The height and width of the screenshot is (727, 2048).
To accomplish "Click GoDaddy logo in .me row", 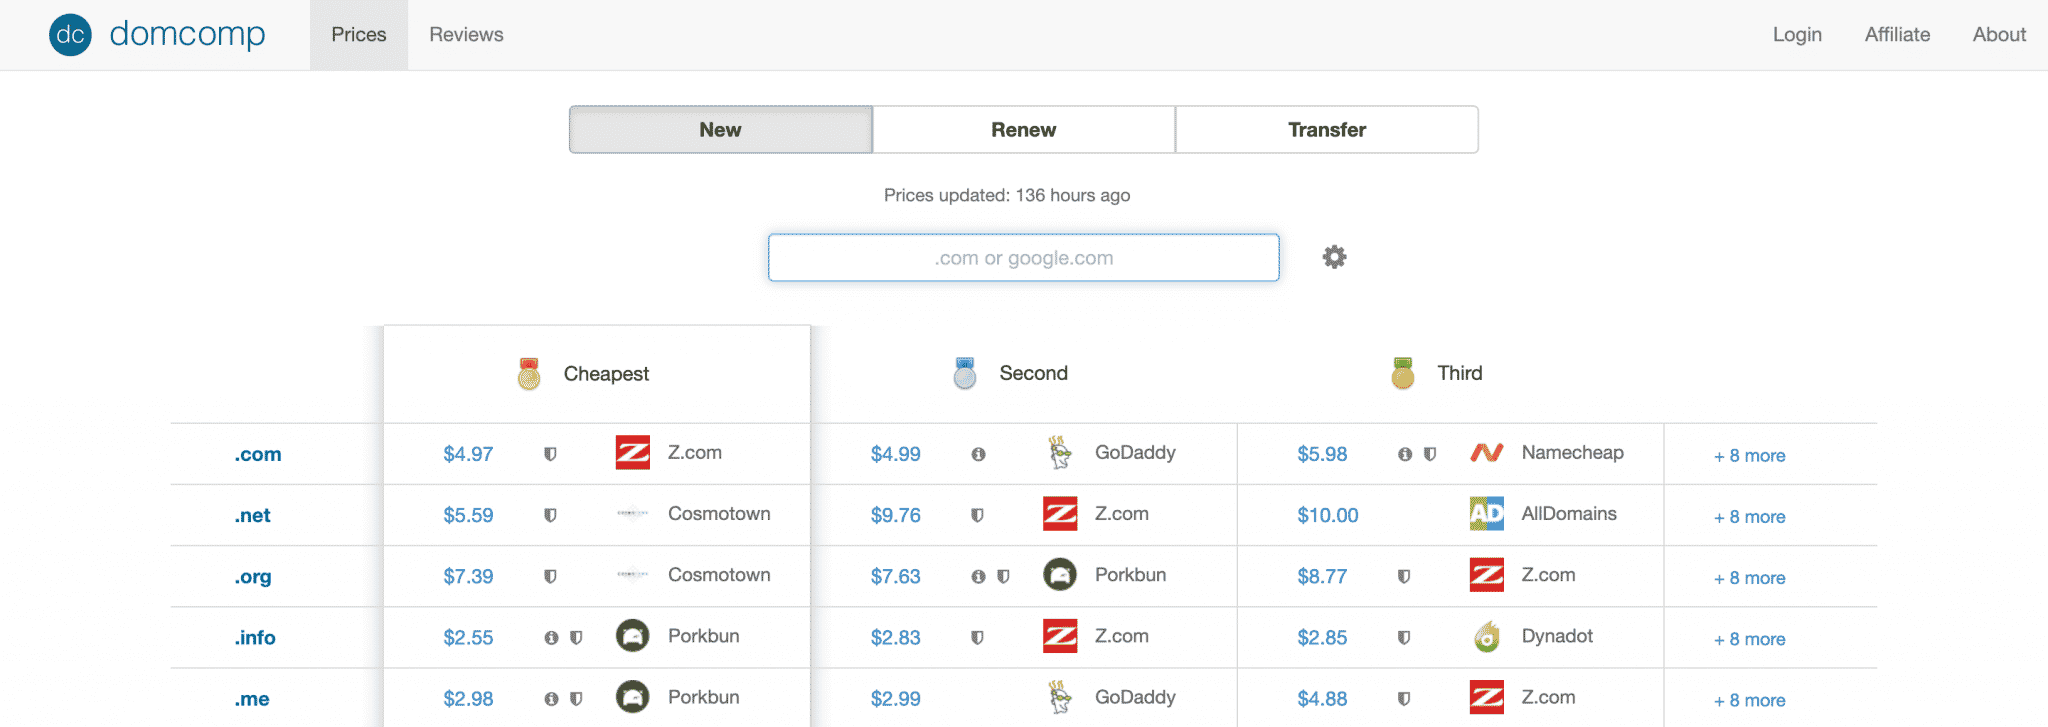I will [1060, 697].
